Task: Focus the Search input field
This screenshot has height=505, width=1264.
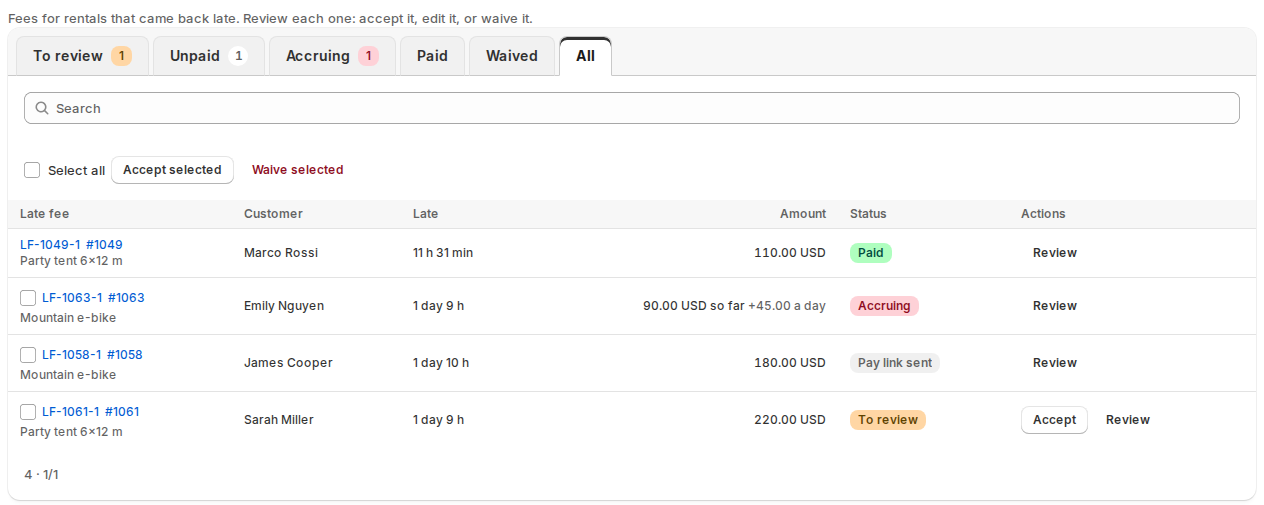Action: (x=632, y=108)
